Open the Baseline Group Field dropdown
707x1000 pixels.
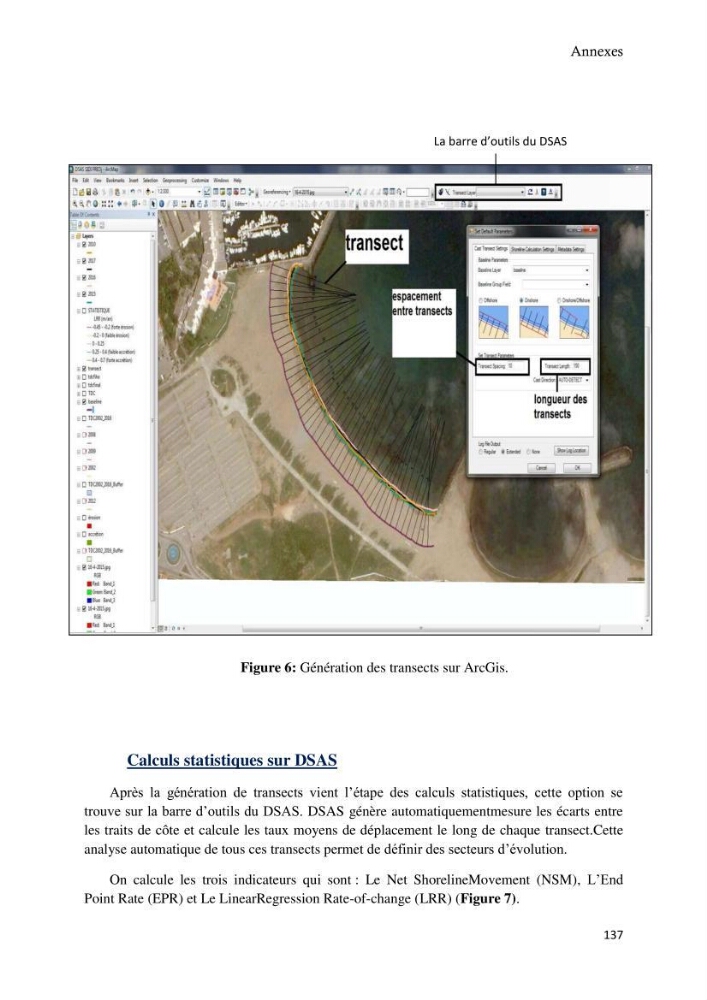point(555,284)
